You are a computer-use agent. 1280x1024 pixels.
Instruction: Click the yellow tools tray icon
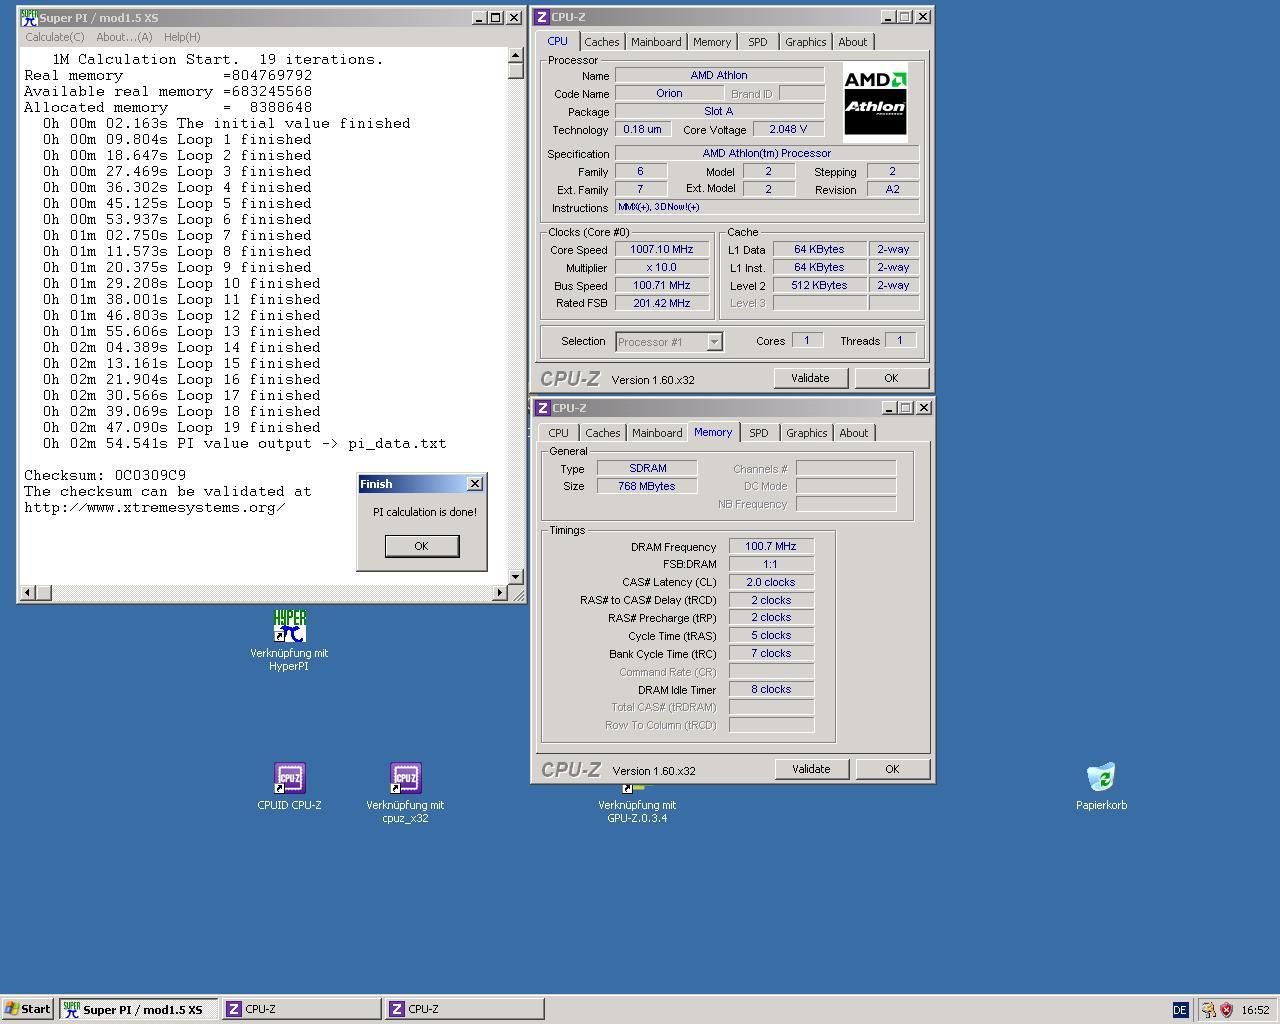(x=1208, y=1010)
